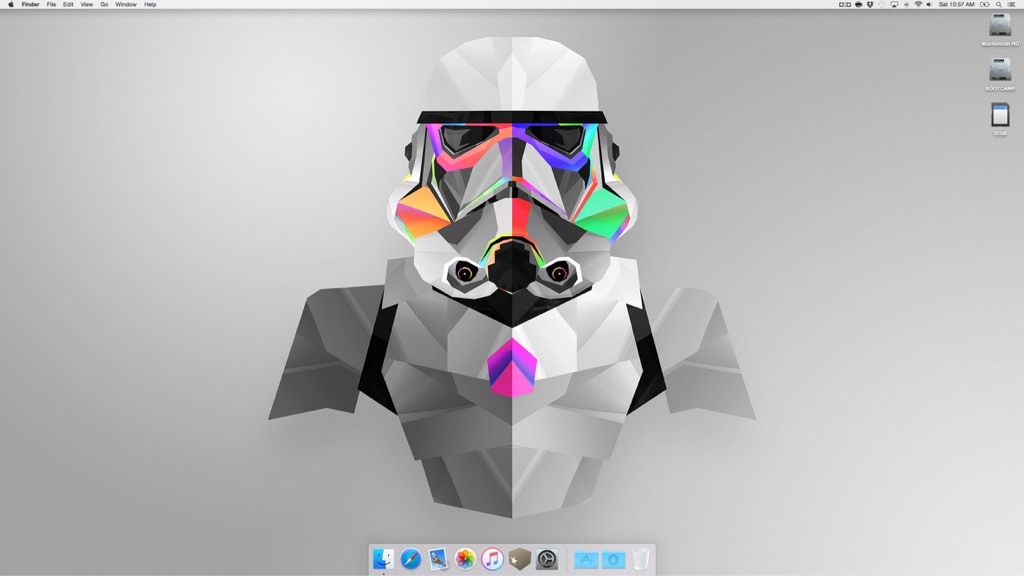Open the Downloads folder stack in Dock

(x=613, y=560)
